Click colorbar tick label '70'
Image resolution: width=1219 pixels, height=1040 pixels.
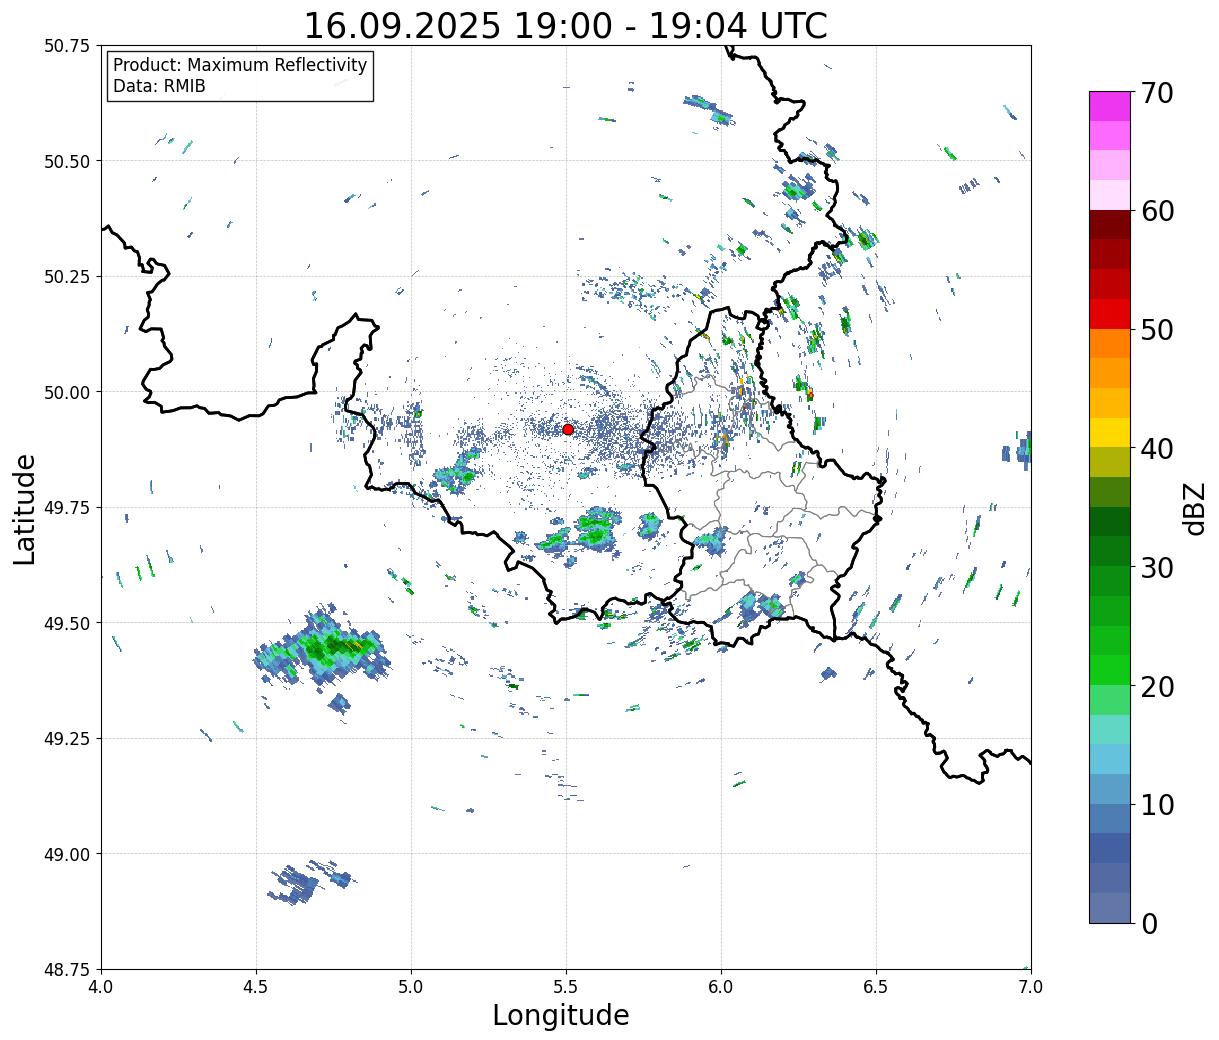[1157, 93]
